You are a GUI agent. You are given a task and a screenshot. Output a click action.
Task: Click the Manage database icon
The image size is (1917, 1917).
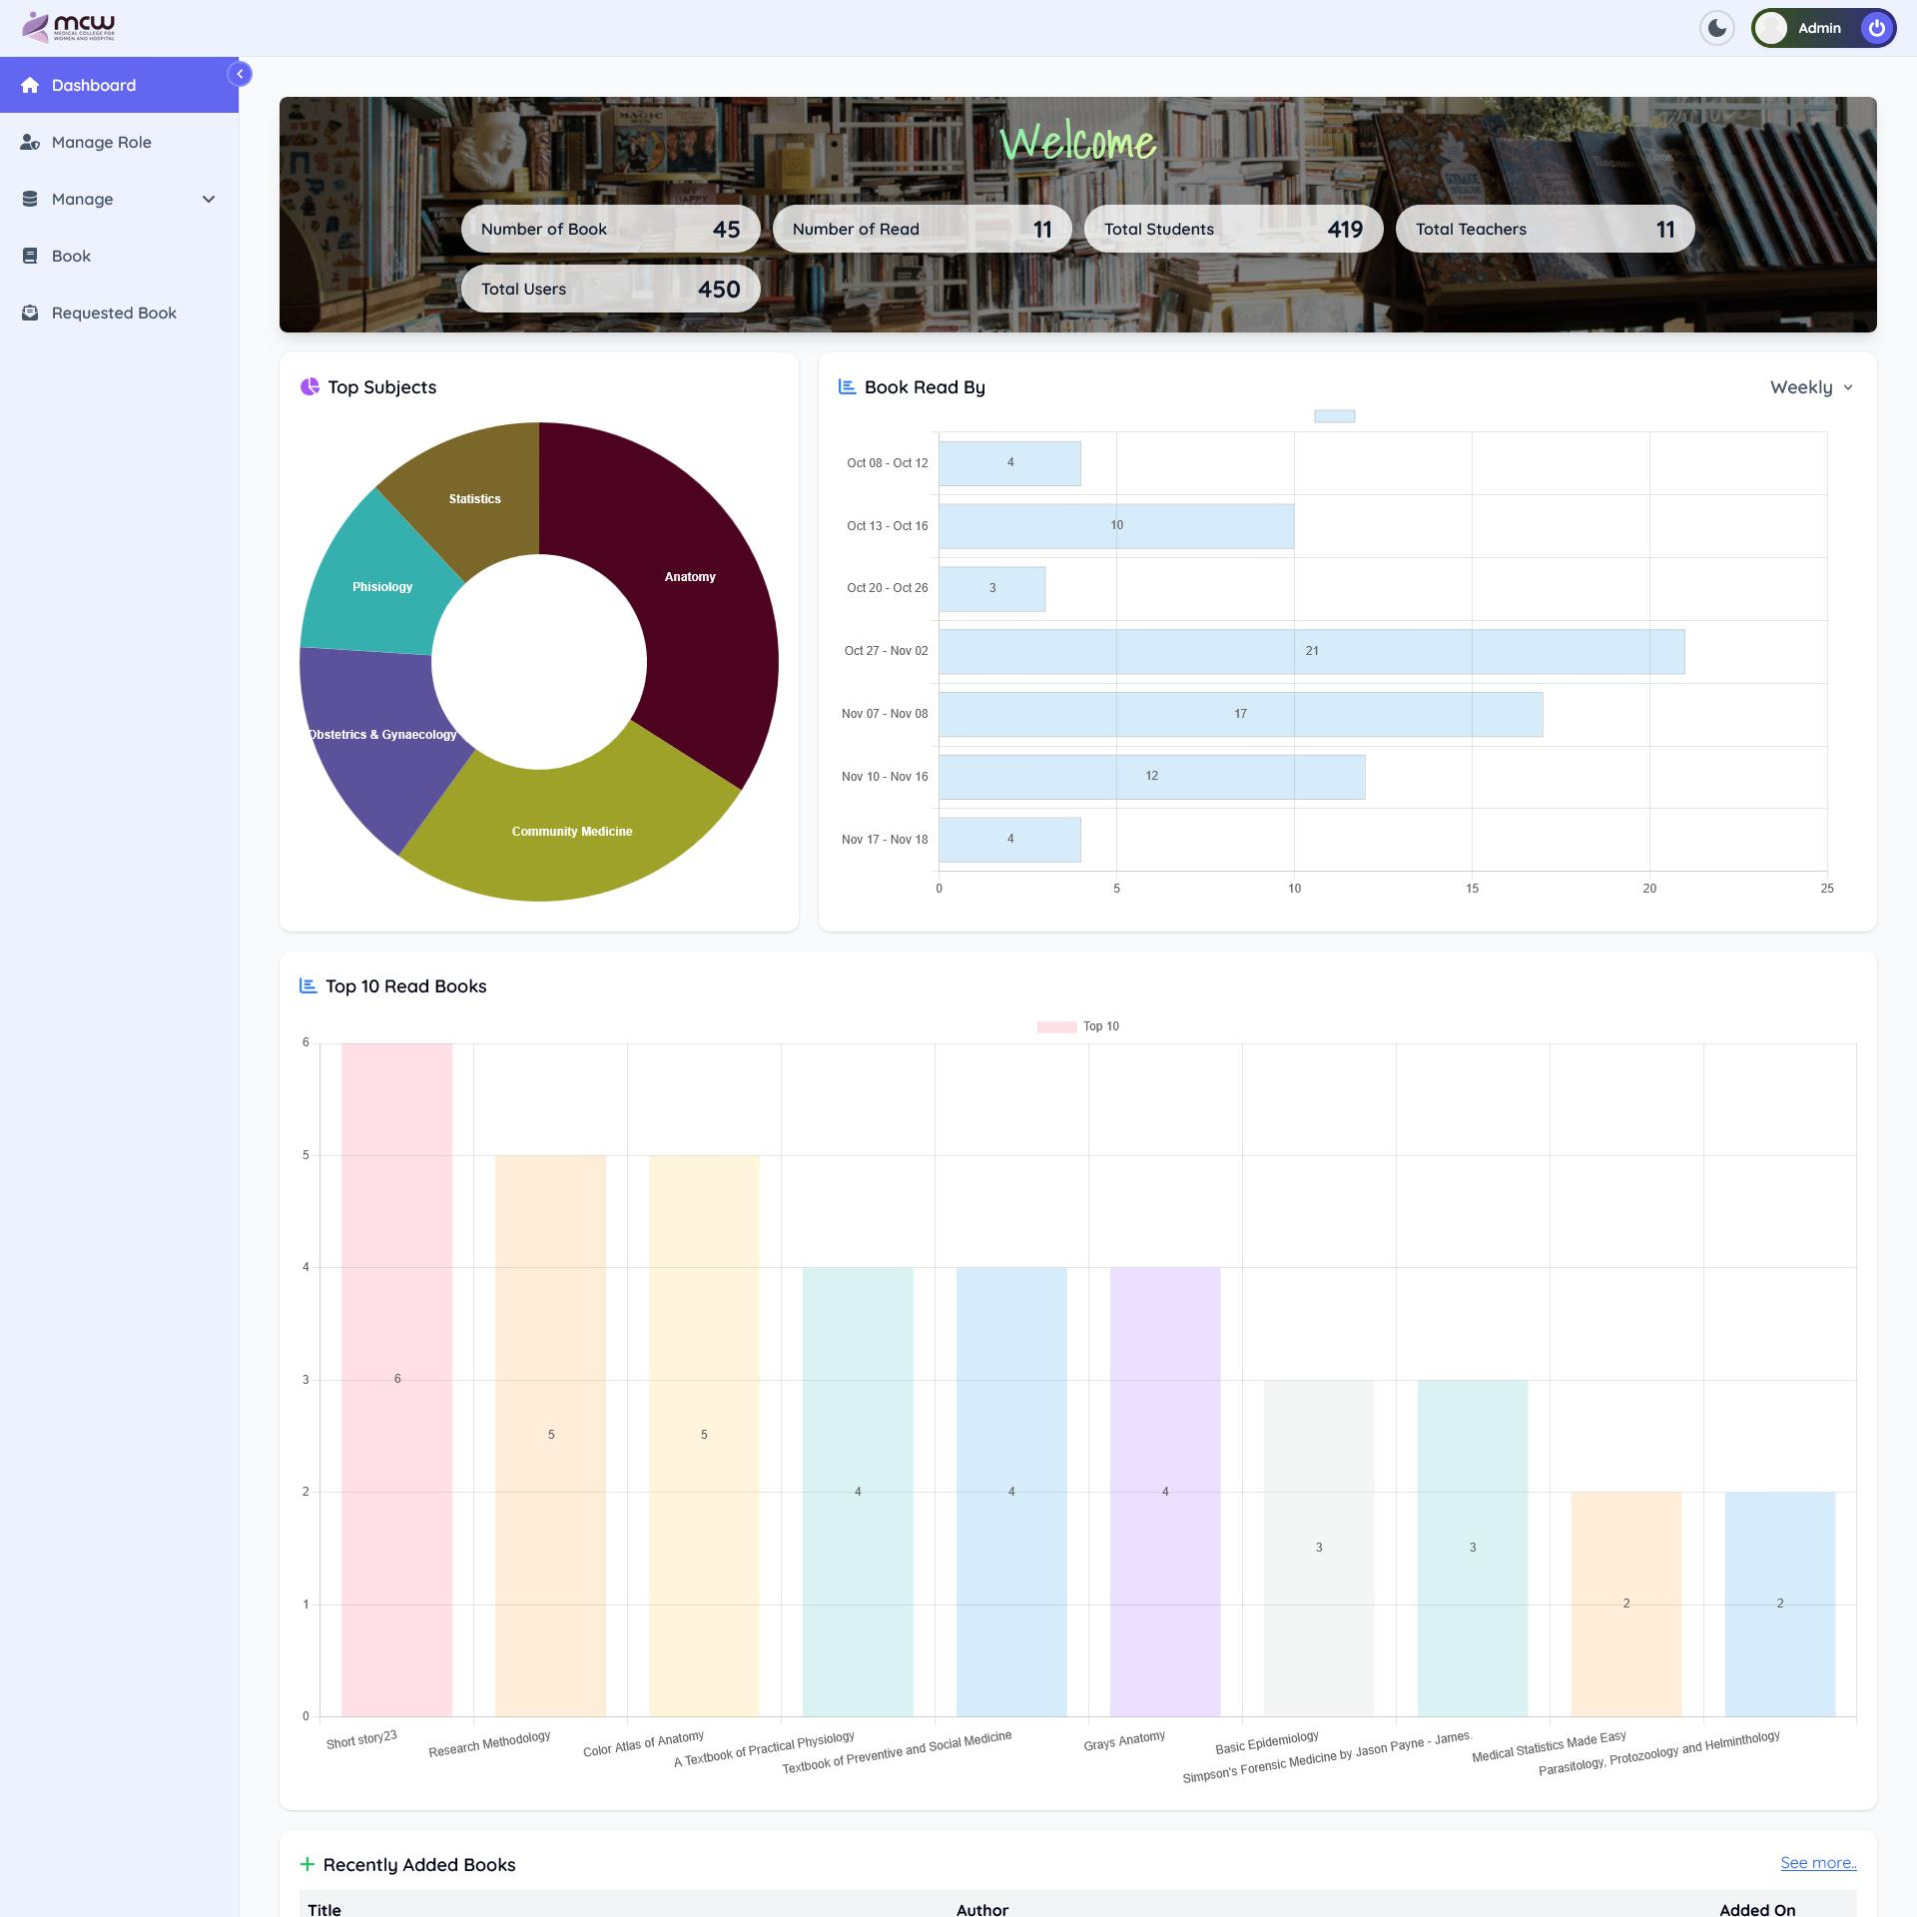[x=30, y=199]
